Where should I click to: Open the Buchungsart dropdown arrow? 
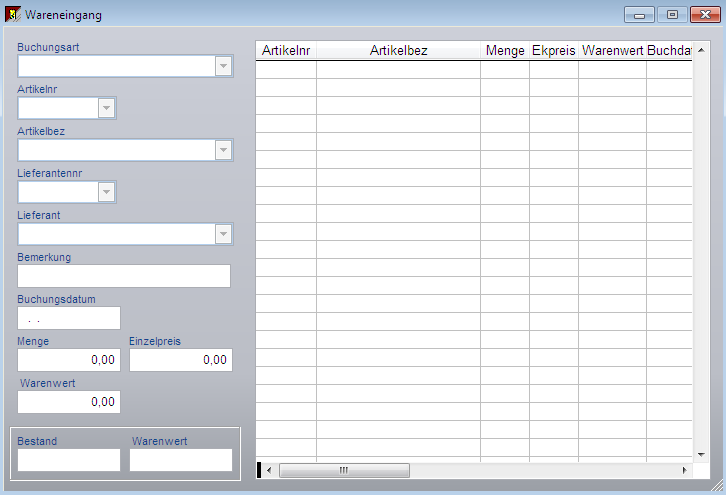223,66
